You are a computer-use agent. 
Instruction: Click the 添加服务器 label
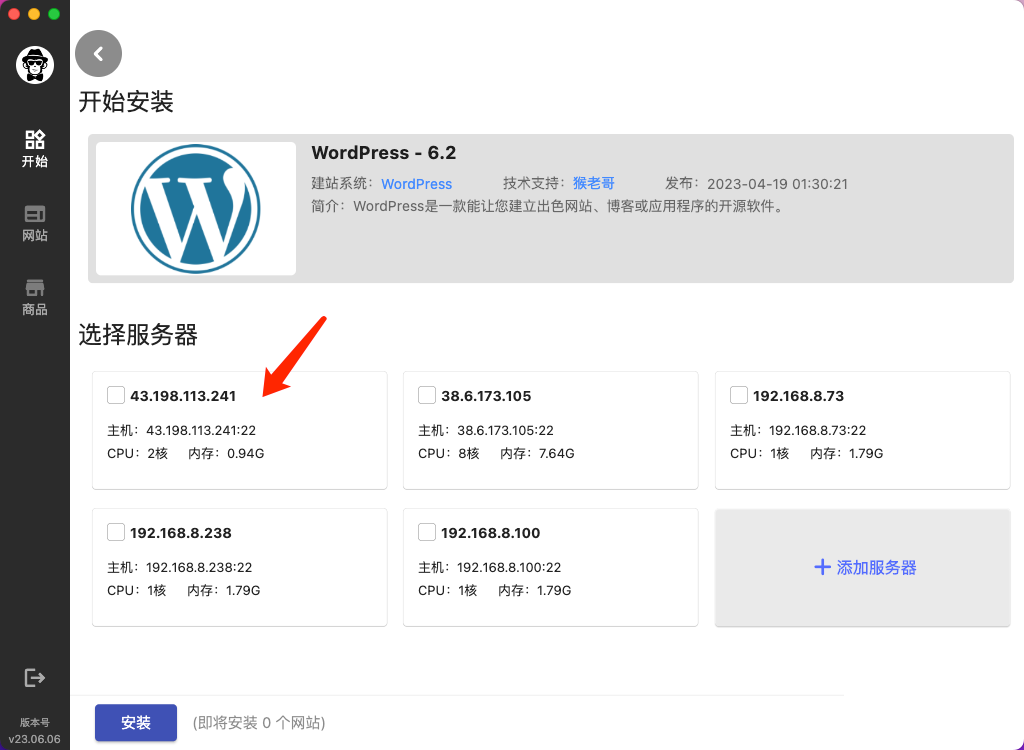coord(876,567)
